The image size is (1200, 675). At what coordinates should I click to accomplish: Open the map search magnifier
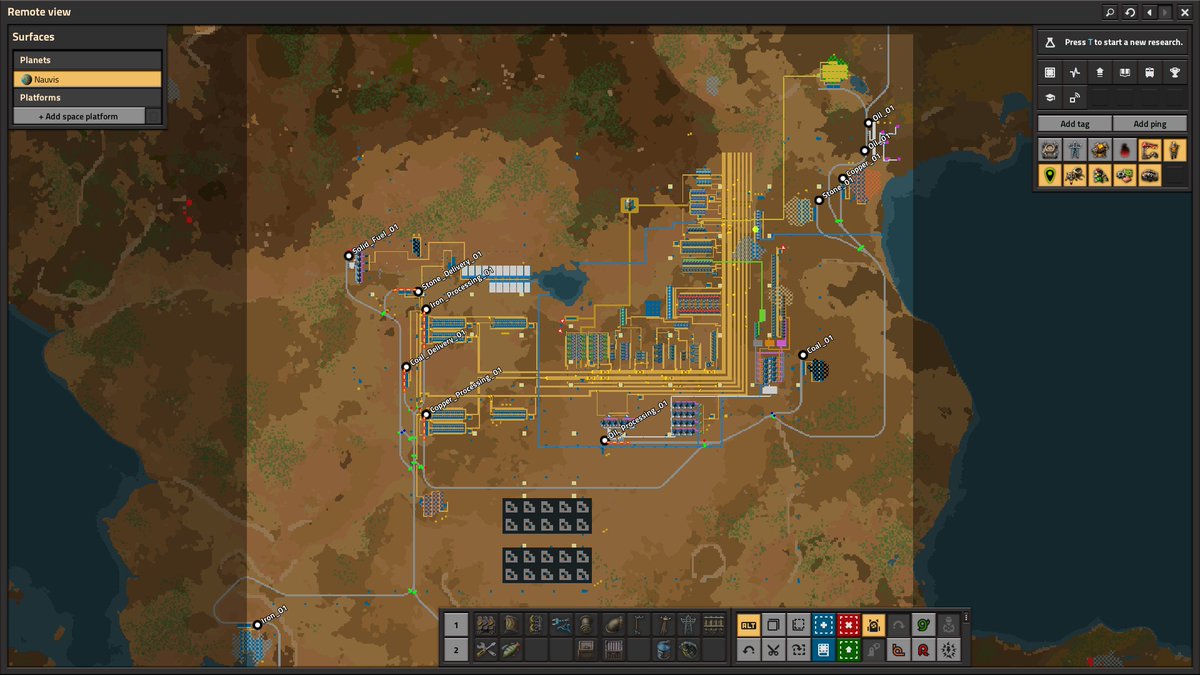[x=1110, y=12]
